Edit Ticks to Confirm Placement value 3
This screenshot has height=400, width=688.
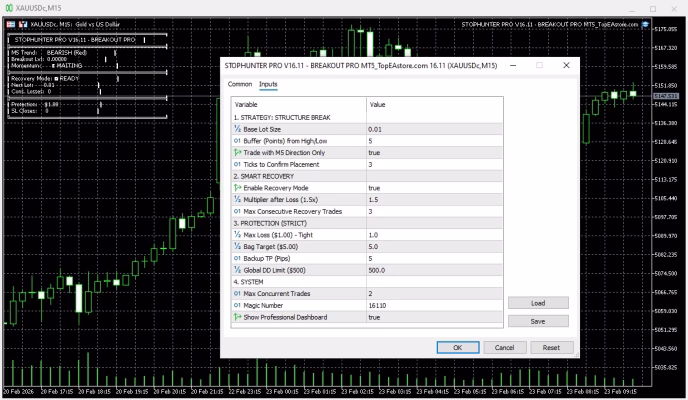pyautogui.click(x=434, y=164)
